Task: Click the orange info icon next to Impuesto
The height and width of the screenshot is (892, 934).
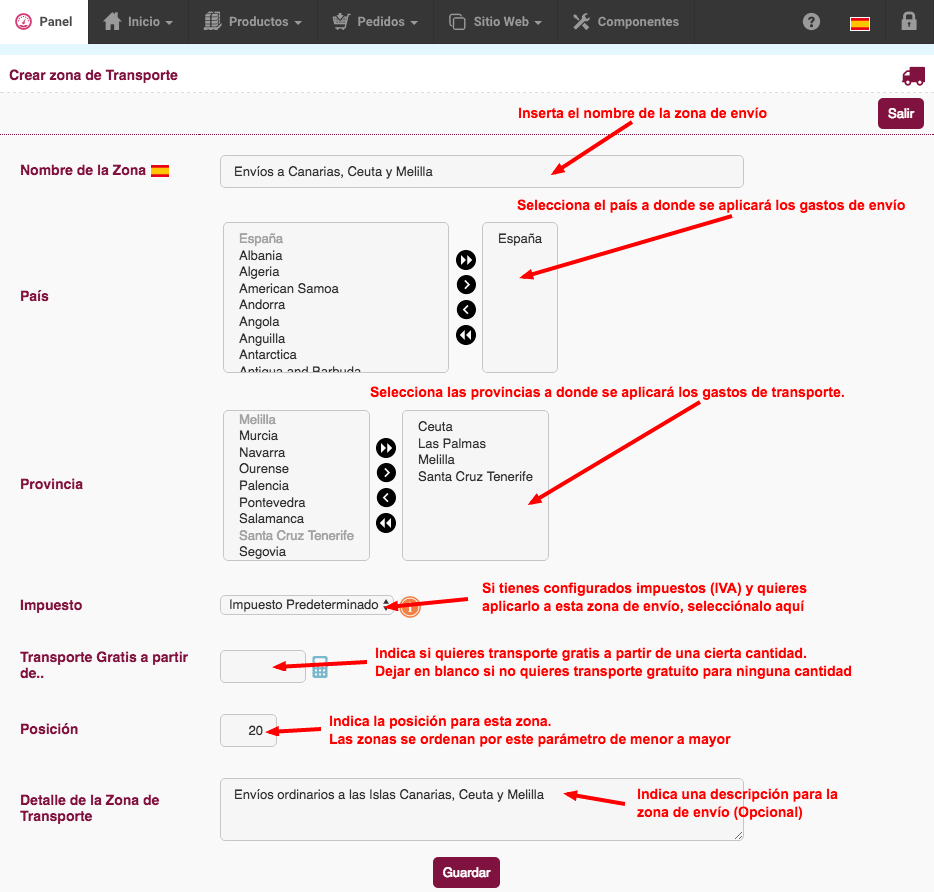Action: [410, 606]
